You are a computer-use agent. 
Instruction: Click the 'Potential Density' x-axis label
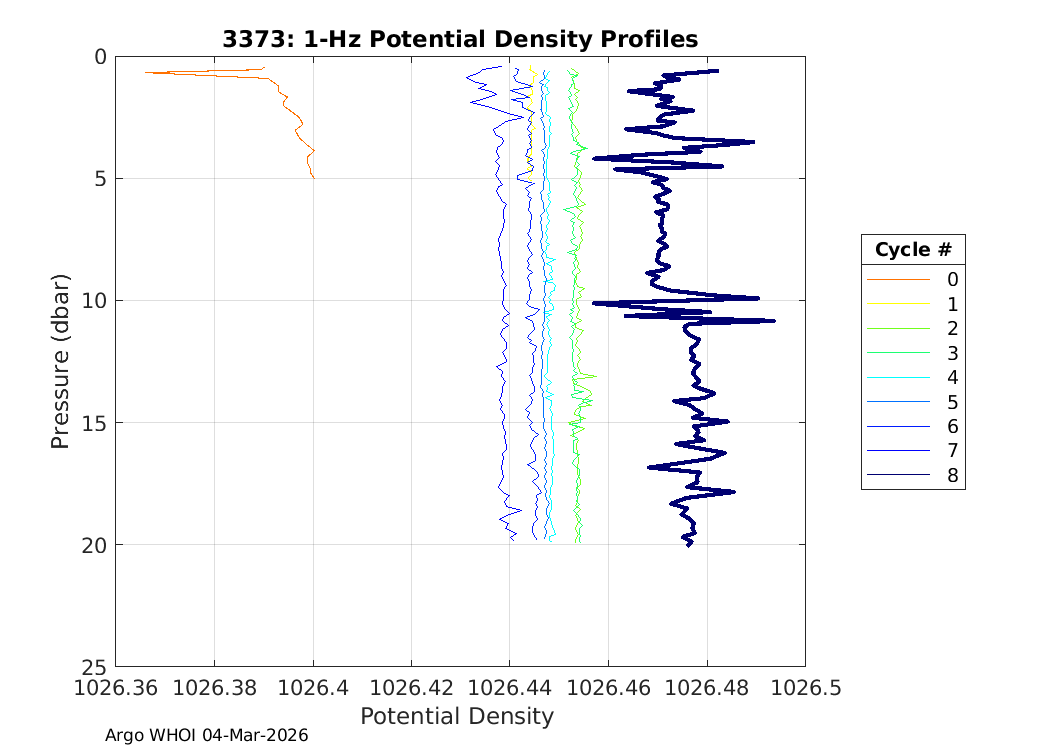tap(456, 717)
